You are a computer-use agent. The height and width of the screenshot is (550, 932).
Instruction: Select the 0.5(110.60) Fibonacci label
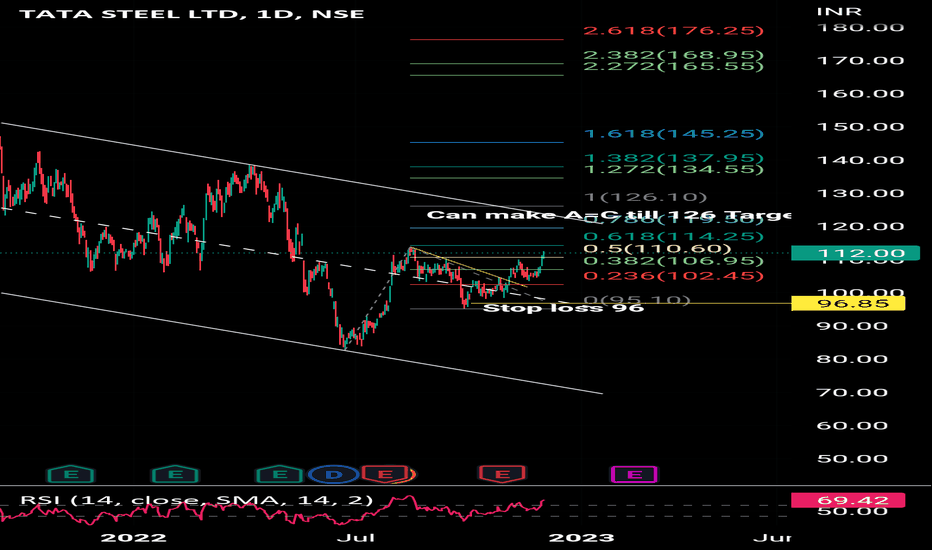pyautogui.click(x=657, y=249)
